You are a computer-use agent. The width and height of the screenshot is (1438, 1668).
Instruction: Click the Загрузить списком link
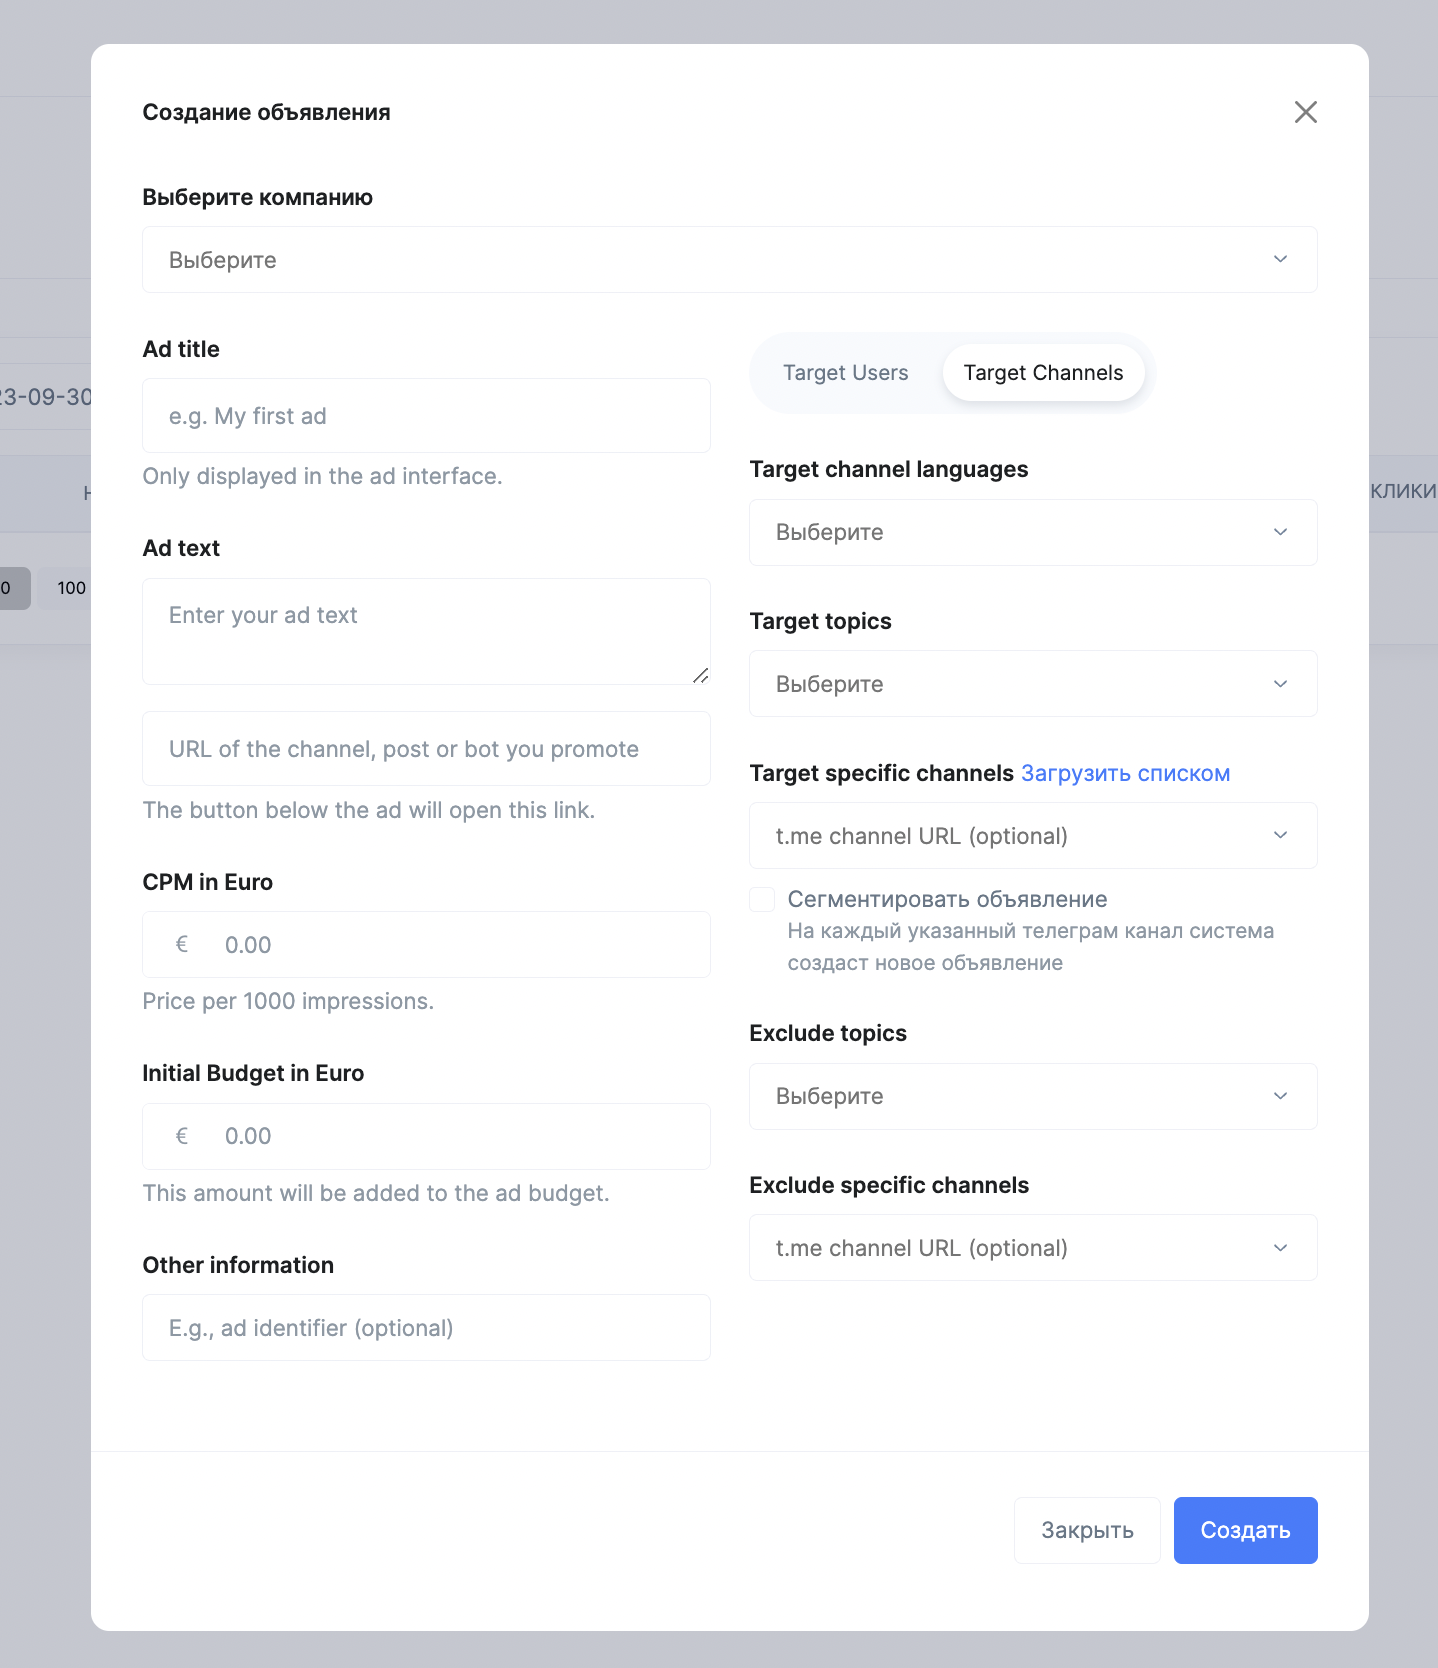pyautogui.click(x=1125, y=773)
